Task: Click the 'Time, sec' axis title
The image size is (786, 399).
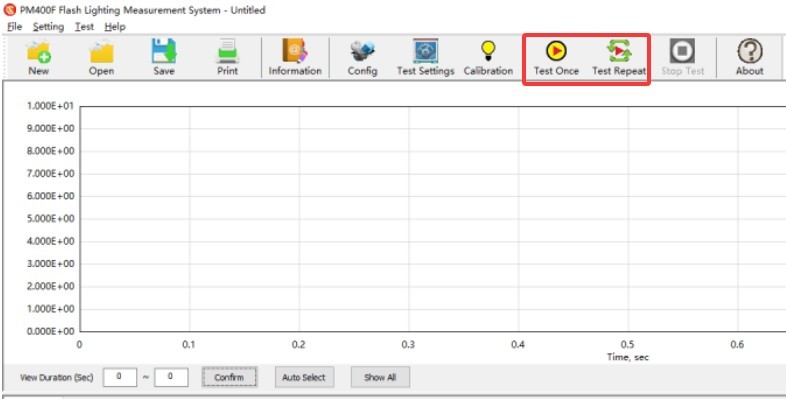Action: tap(628, 357)
